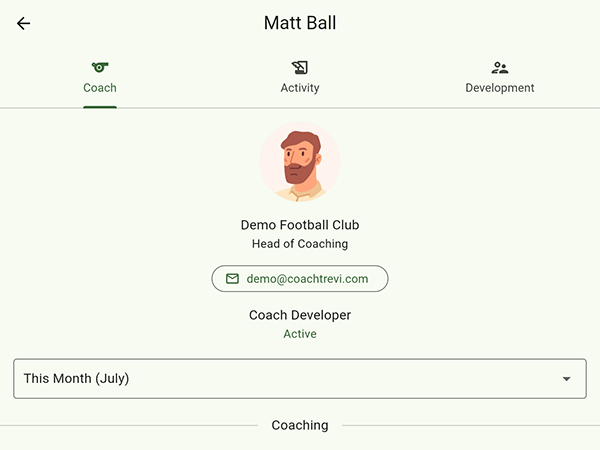Click the Coach Developer label
Viewport: 600px width, 450px height.
click(300, 315)
